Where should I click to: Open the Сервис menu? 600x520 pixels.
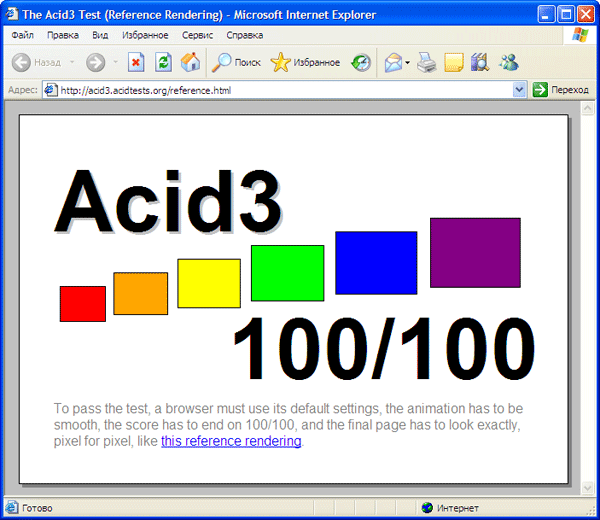197,35
